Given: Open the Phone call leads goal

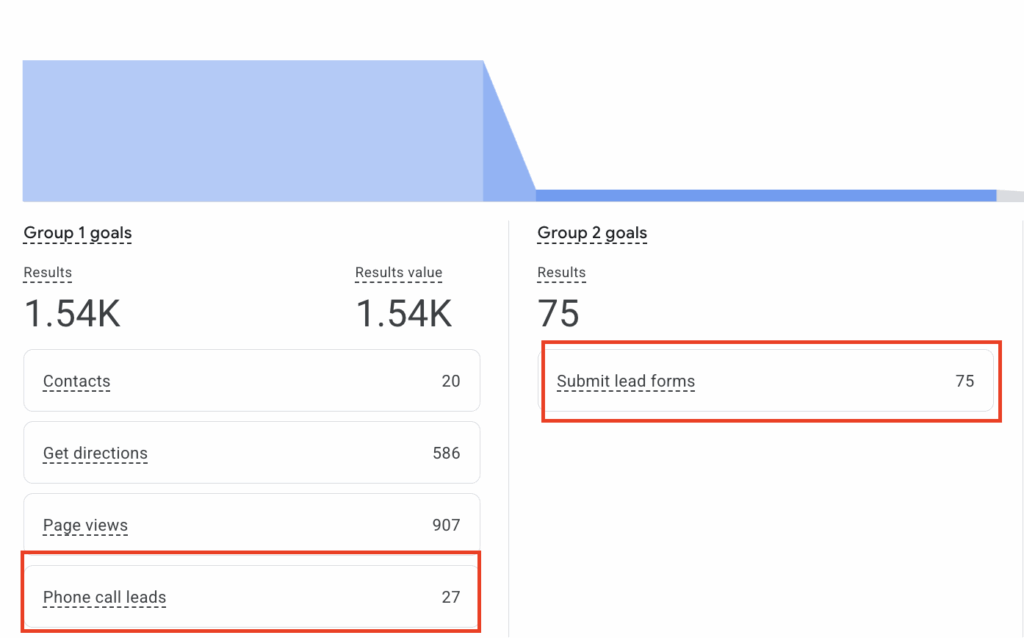Looking at the screenshot, I should 104,597.
